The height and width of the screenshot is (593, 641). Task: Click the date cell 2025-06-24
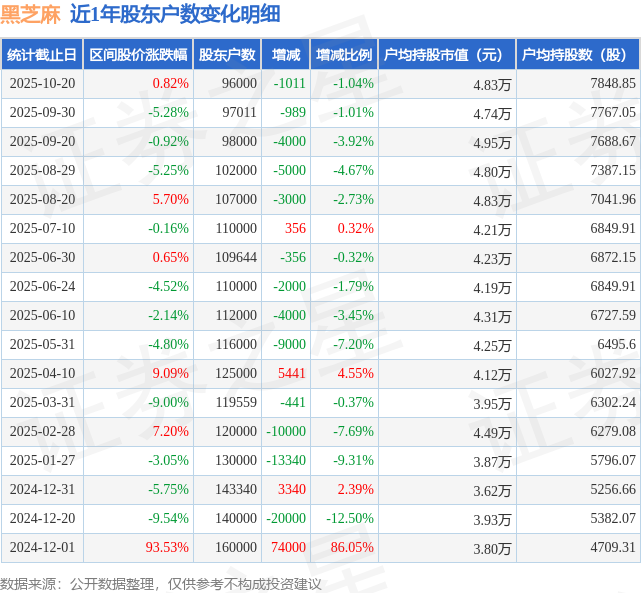click(43, 286)
